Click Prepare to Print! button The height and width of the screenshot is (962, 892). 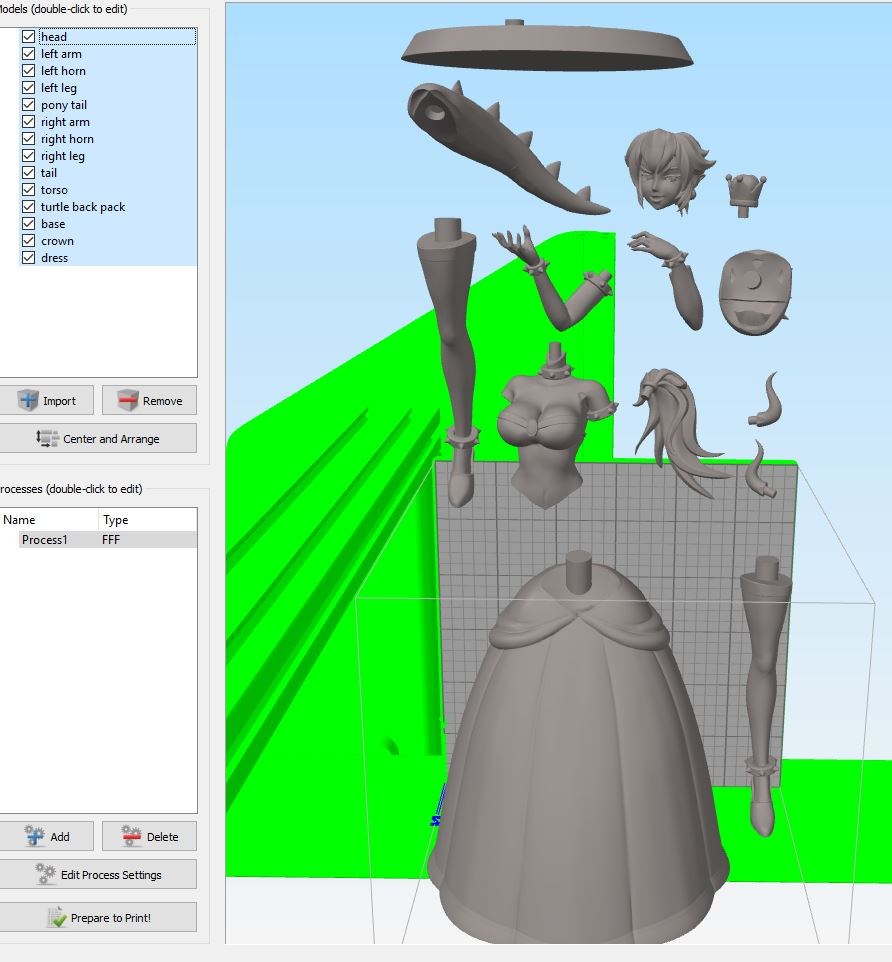pyautogui.click(x=98, y=917)
